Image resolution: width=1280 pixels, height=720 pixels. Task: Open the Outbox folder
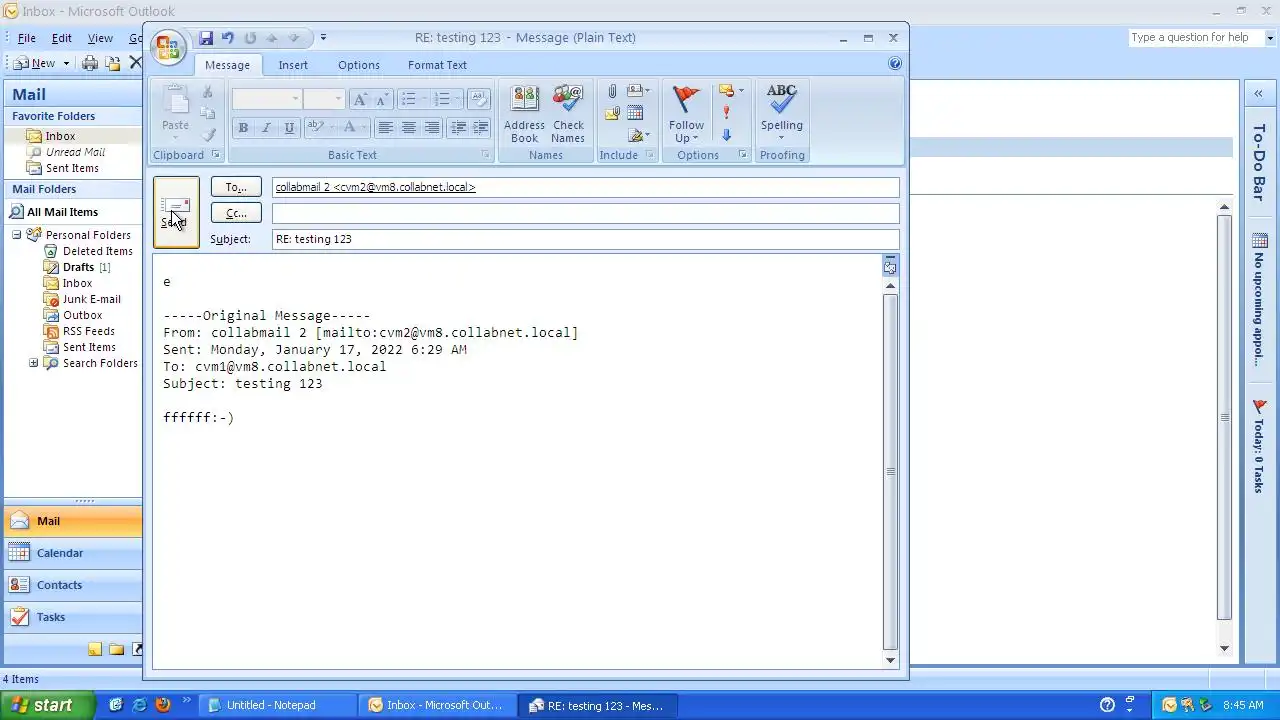[x=82, y=315]
